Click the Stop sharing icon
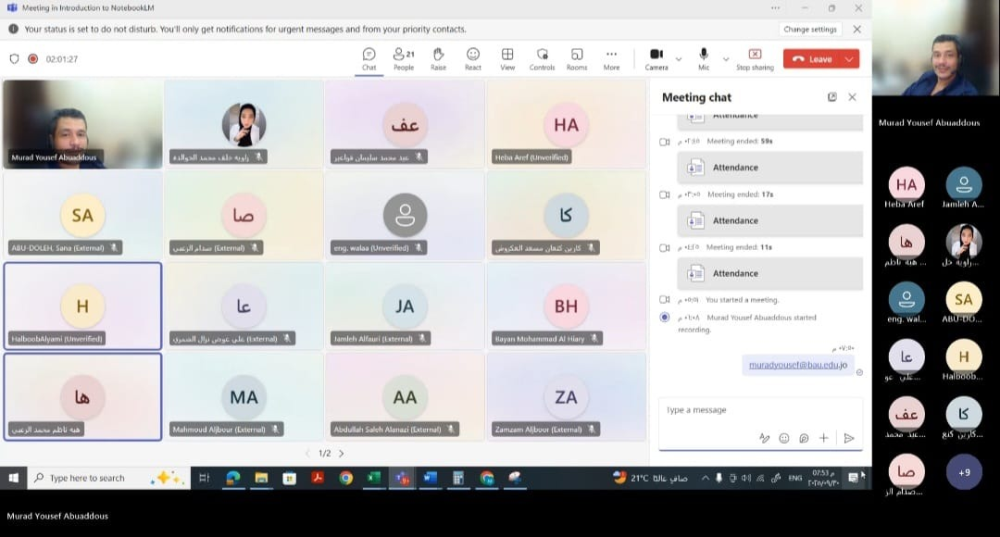1000x537 pixels. [755, 55]
